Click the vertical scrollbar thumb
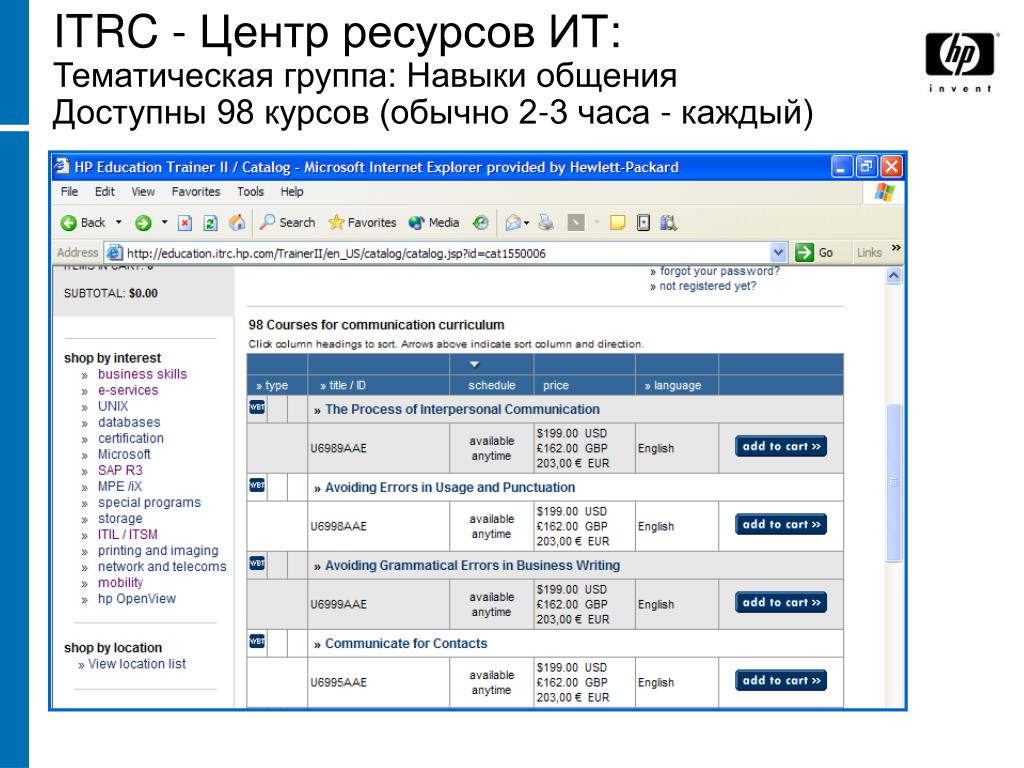This screenshot has width=1024, height=768. coord(893,483)
